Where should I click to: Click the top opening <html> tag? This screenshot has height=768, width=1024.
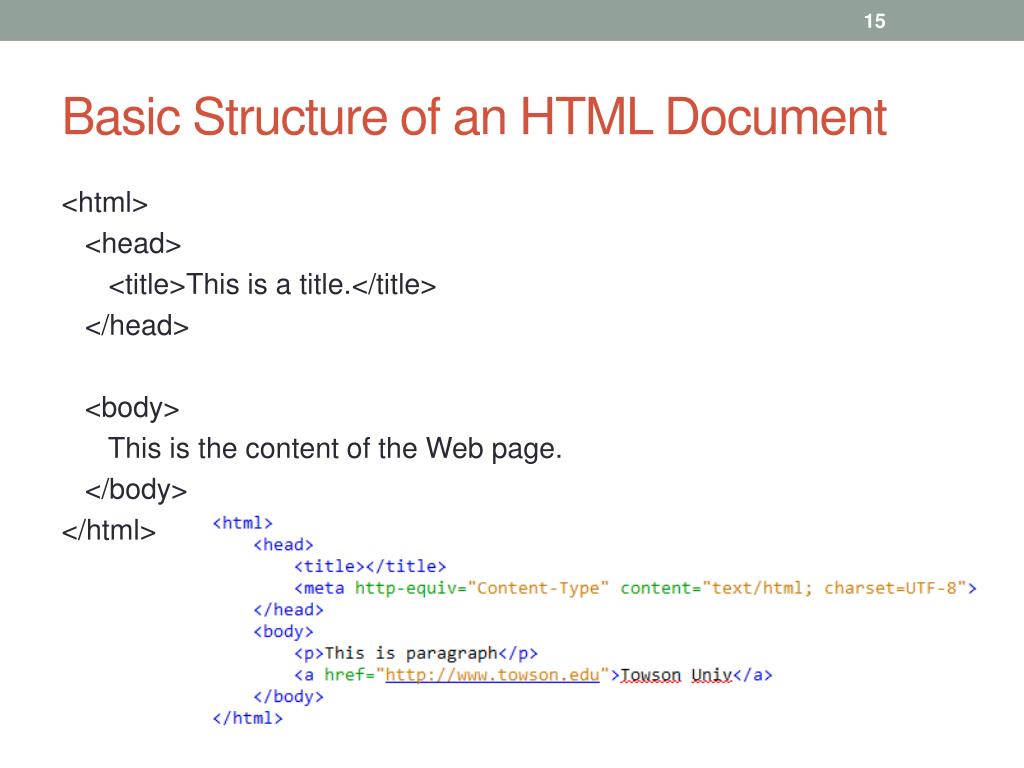click(x=104, y=202)
